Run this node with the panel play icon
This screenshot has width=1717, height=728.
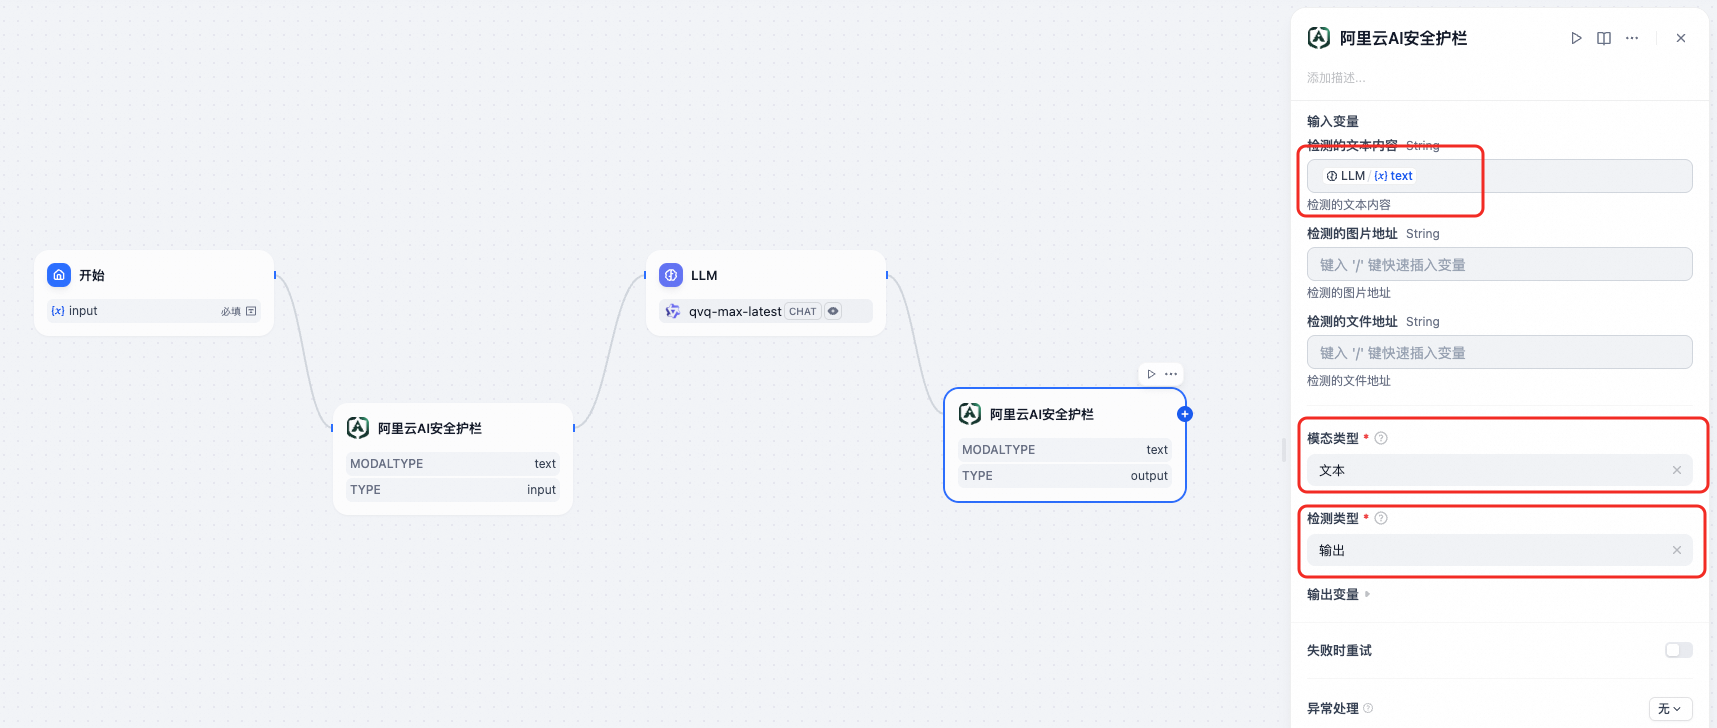coord(1576,38)
